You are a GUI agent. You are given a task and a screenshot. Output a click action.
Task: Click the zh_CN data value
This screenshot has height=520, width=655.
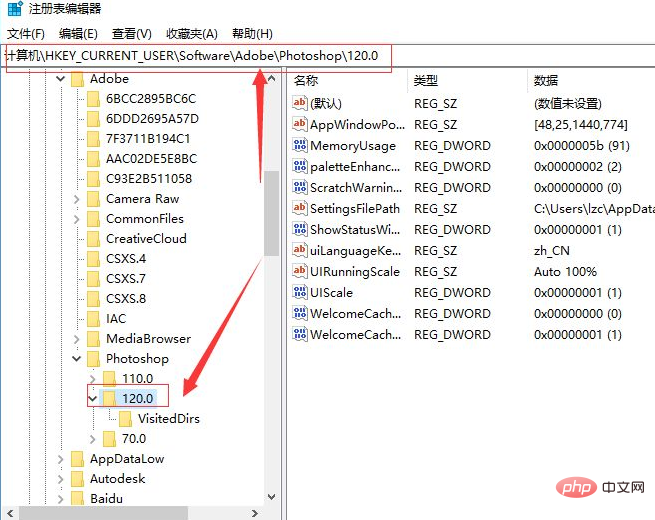pos(551,250)
